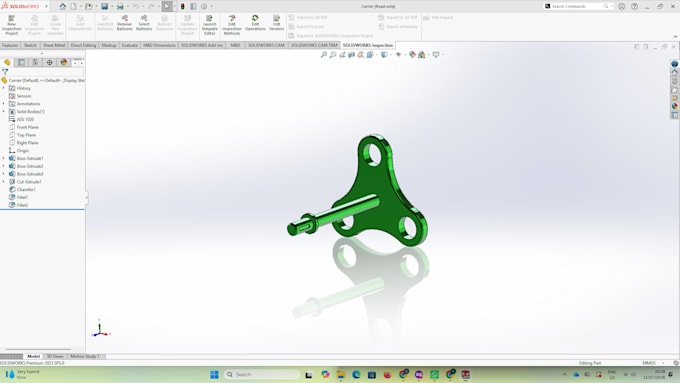Select Top Plane in feature tree

(26, 135)
